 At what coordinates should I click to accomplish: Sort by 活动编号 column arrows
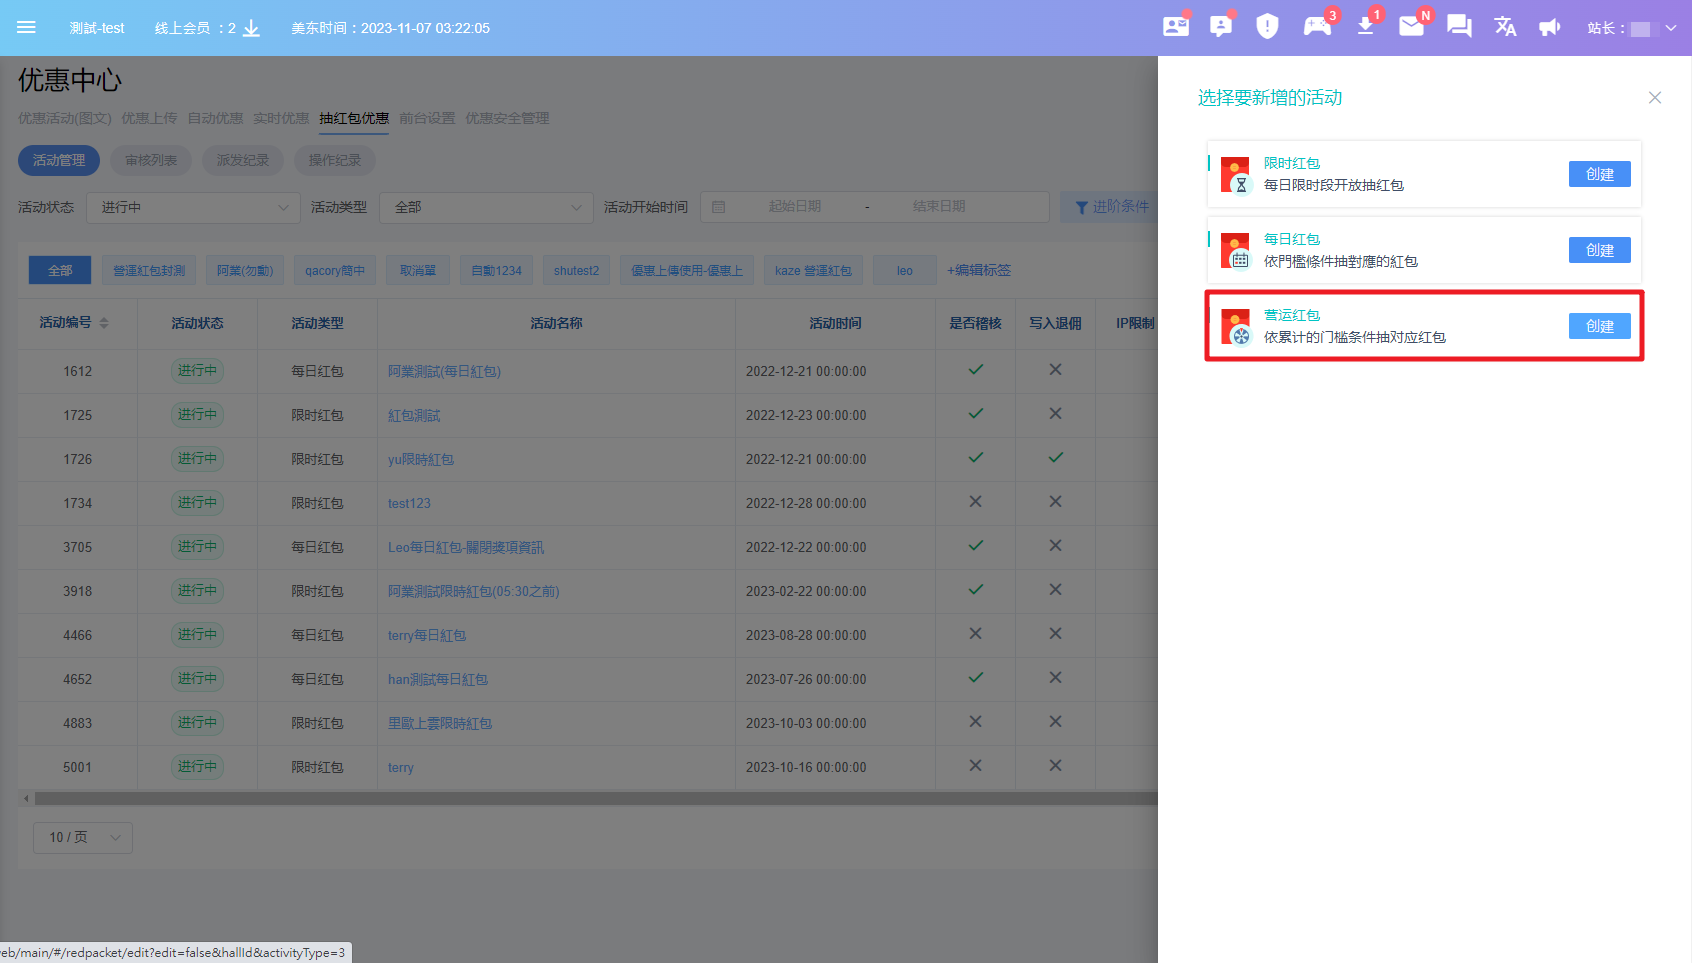[x=104, y=323]
